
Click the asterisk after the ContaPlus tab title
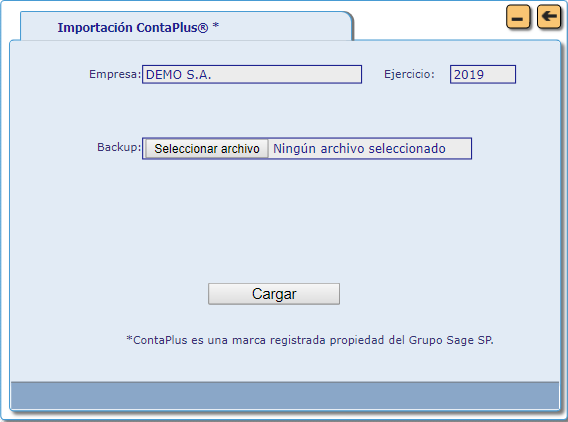pos(216,25)
